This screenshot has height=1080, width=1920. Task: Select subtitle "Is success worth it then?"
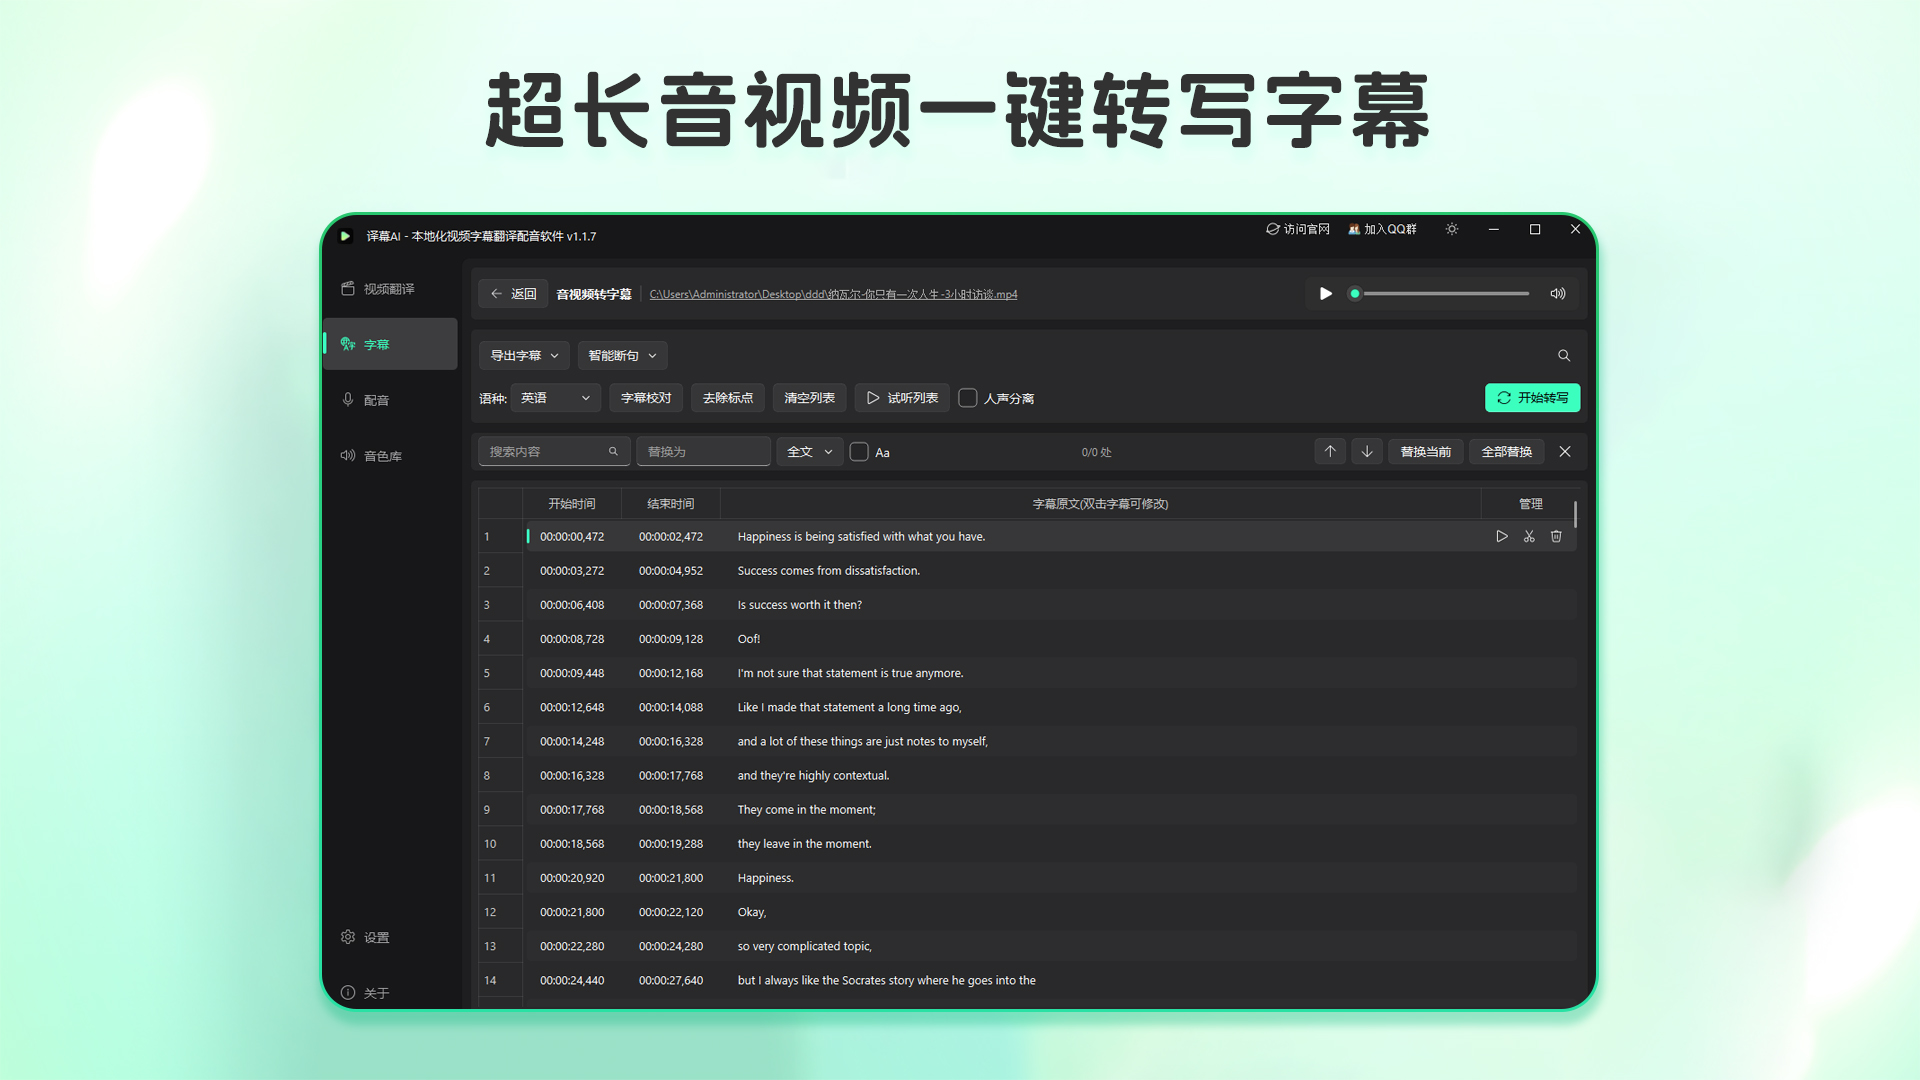click(800, 605)
